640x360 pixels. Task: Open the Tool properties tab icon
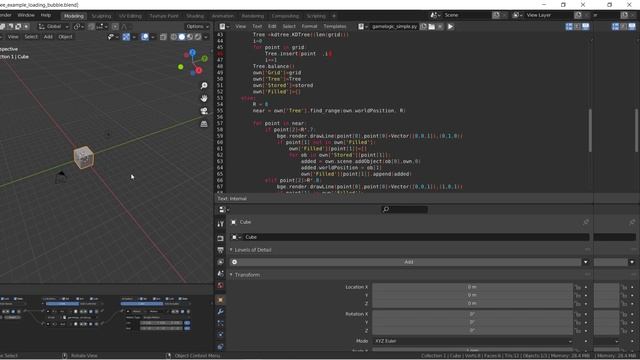(x=220, y=224)
